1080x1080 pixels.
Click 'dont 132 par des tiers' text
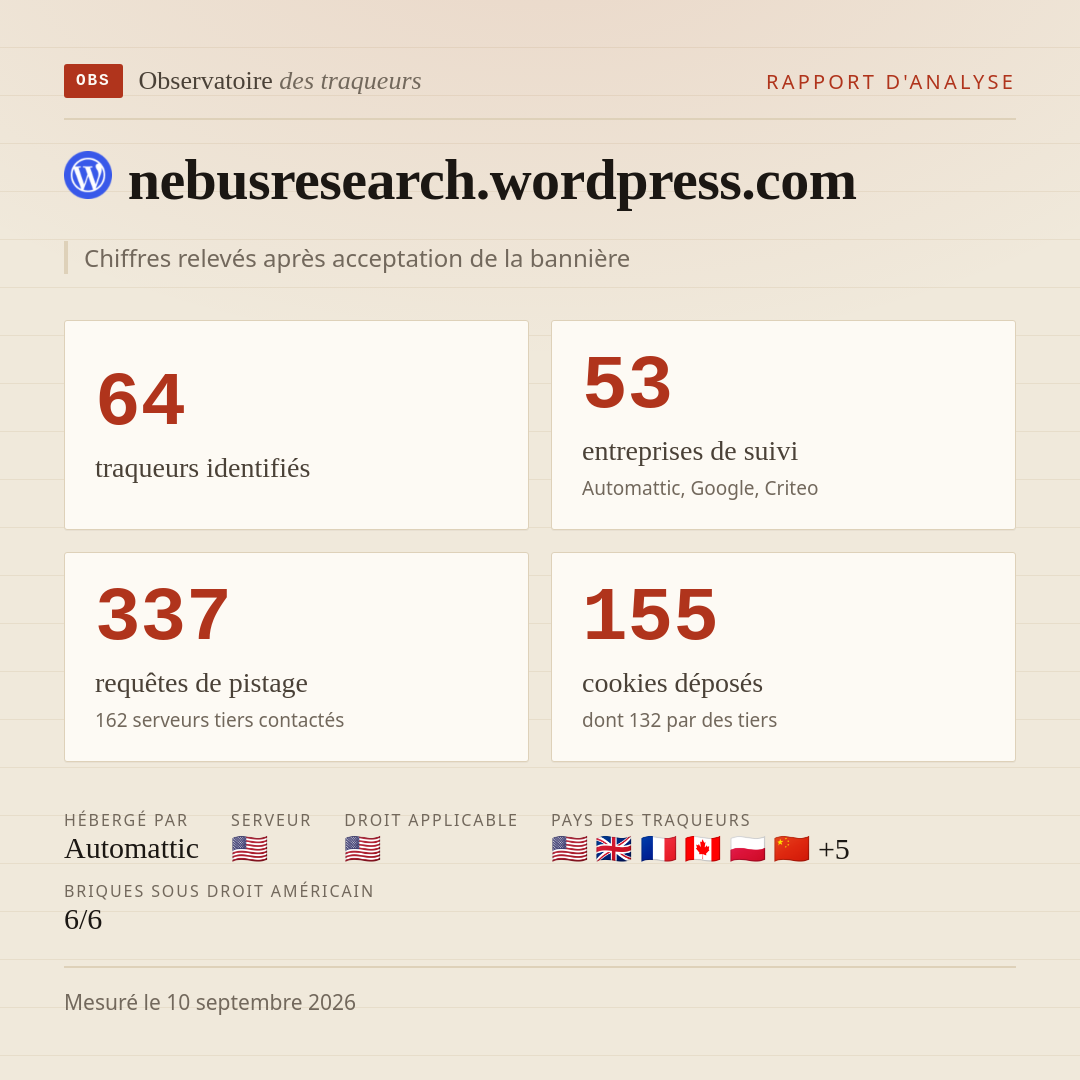point(679,720)
